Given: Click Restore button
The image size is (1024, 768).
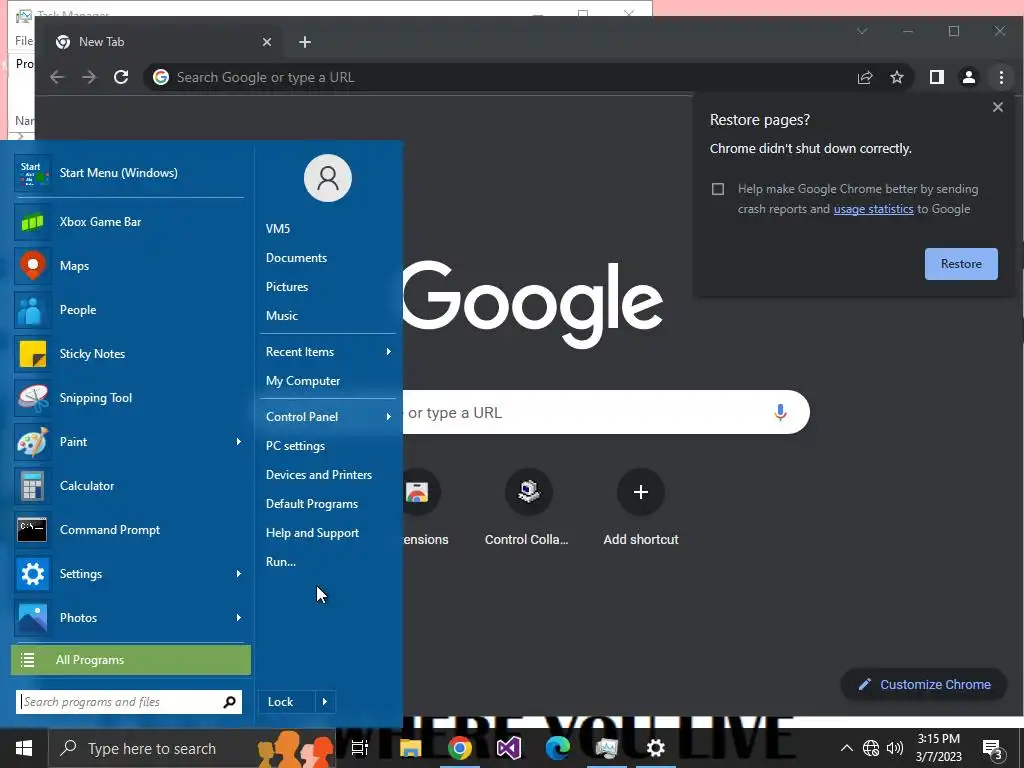Looking at the screenshot, I should coord(961,264).
